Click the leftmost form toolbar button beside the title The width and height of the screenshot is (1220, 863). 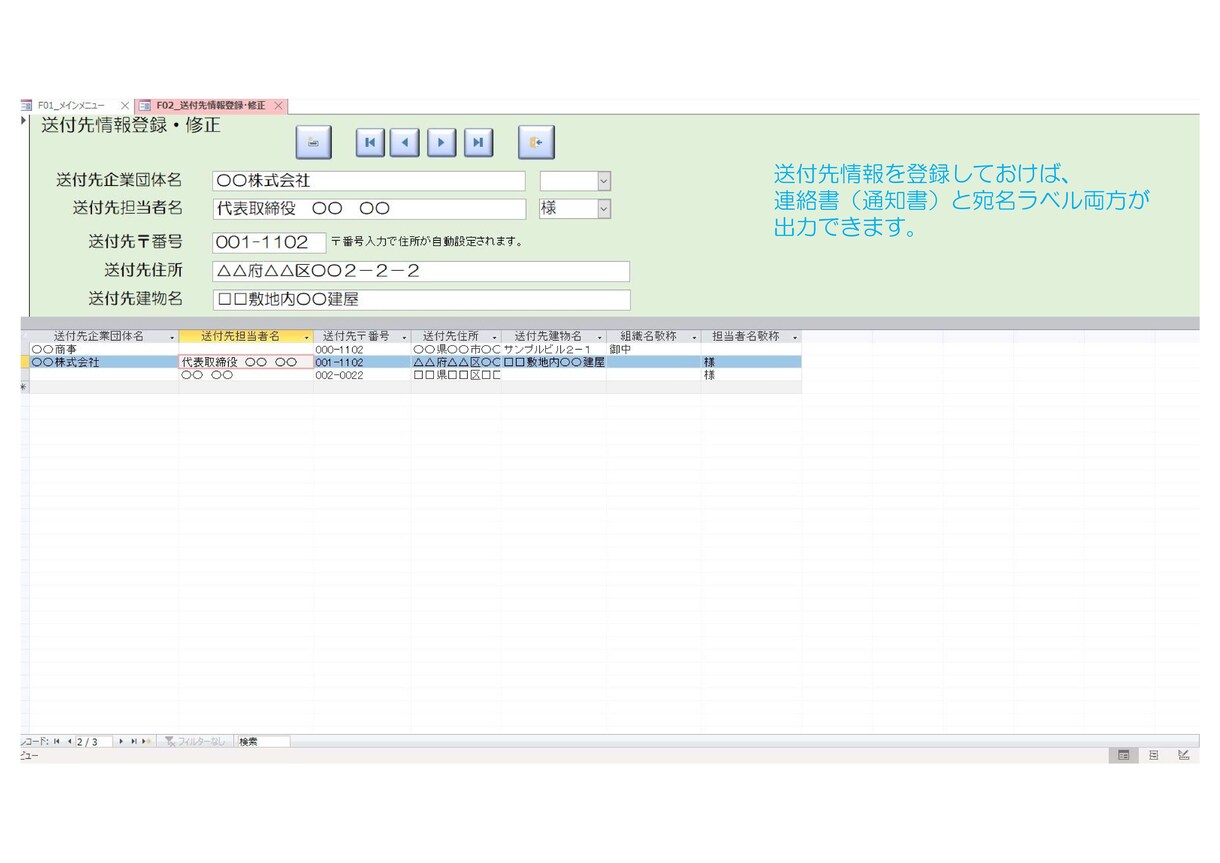click(314, 143)
